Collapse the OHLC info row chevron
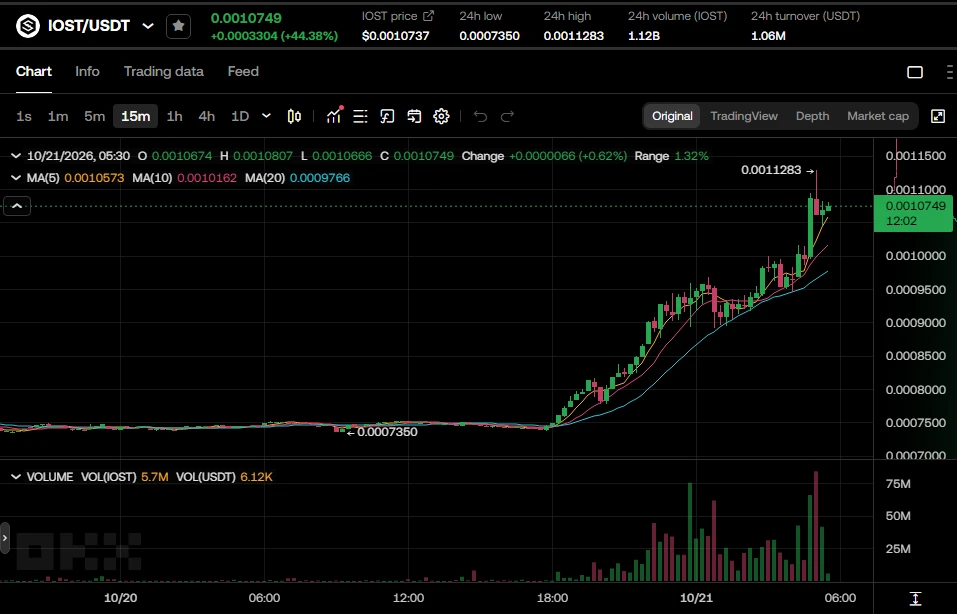 (x=16, y=156)
